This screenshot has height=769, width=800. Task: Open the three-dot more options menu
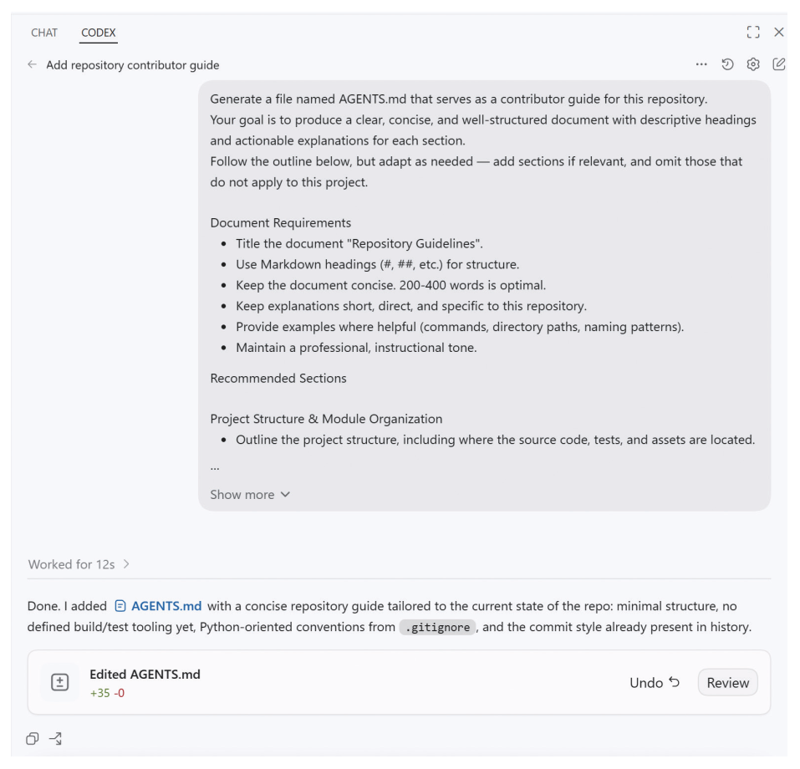[x=702, y=64]
